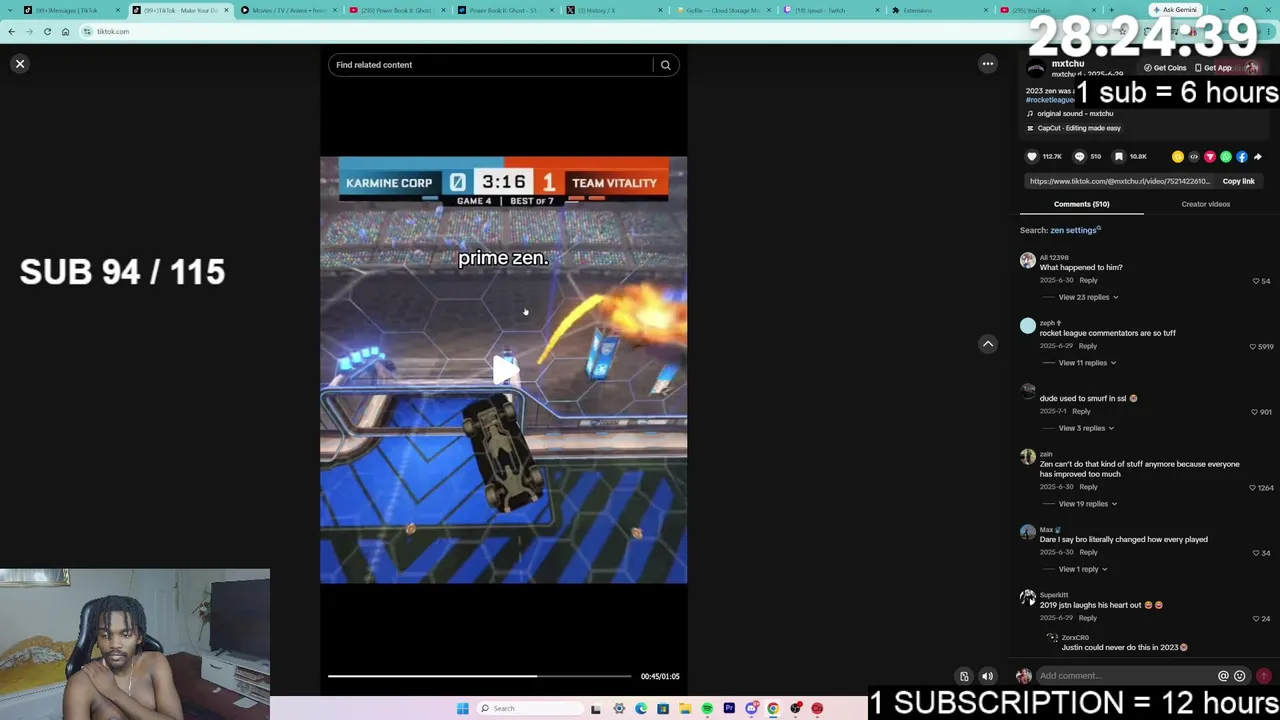The image size is (1280, 720).
Task: Toggle the auto-scroll icon beside the volume
Action: point(964,676)
